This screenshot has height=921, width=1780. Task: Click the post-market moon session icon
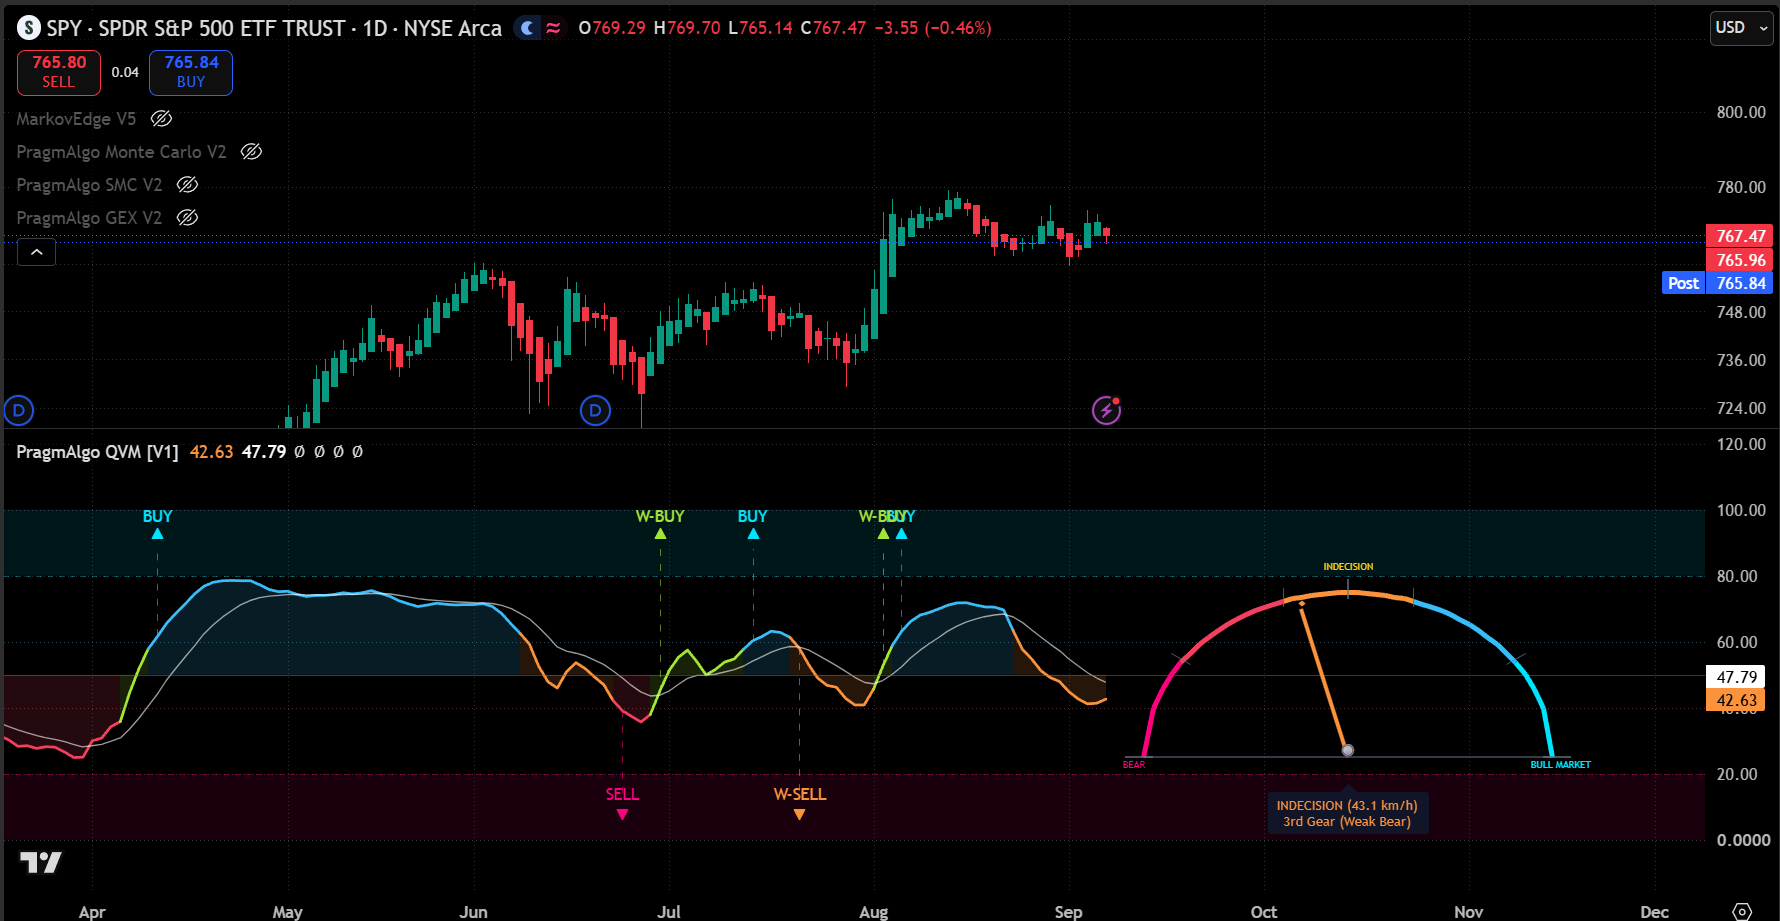click(527, 28)
